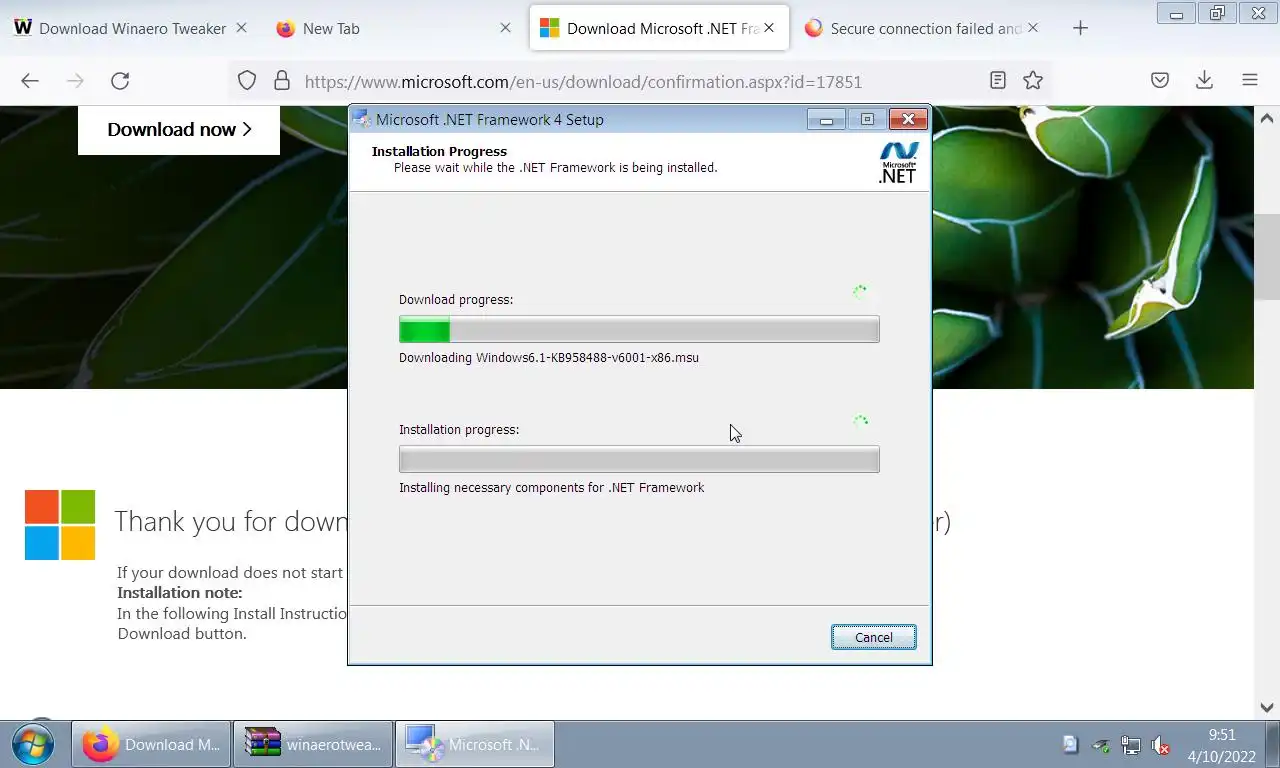Image resolution: width=1280 pixels, height=768 pixels.
Task: Close the New Tab tab
Action: (505, 28)
